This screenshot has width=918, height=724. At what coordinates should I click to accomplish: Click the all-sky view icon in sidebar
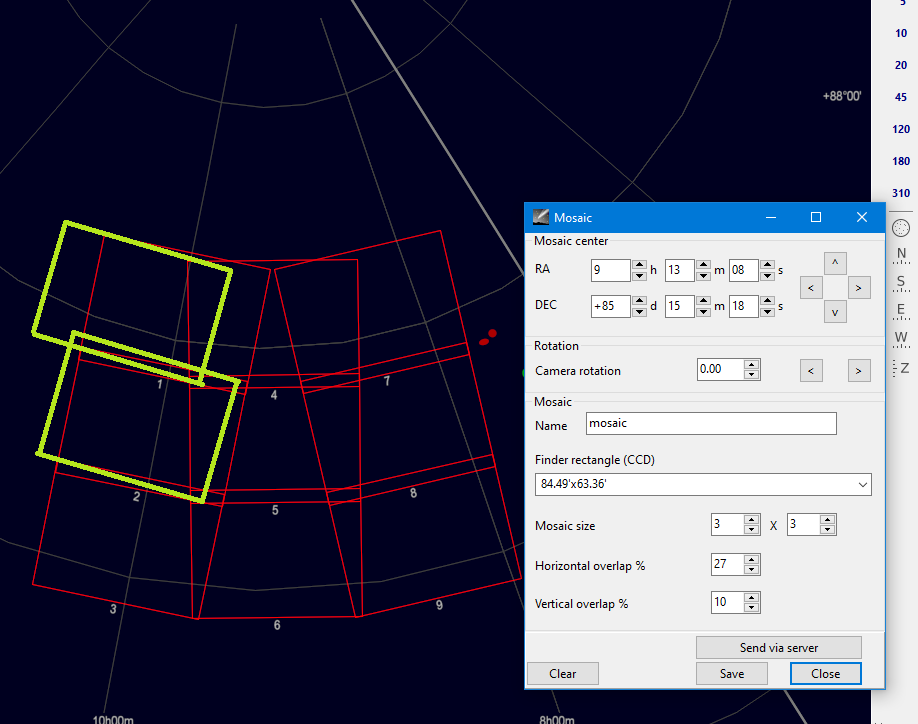pyautogui.click(x=900, y=227)
